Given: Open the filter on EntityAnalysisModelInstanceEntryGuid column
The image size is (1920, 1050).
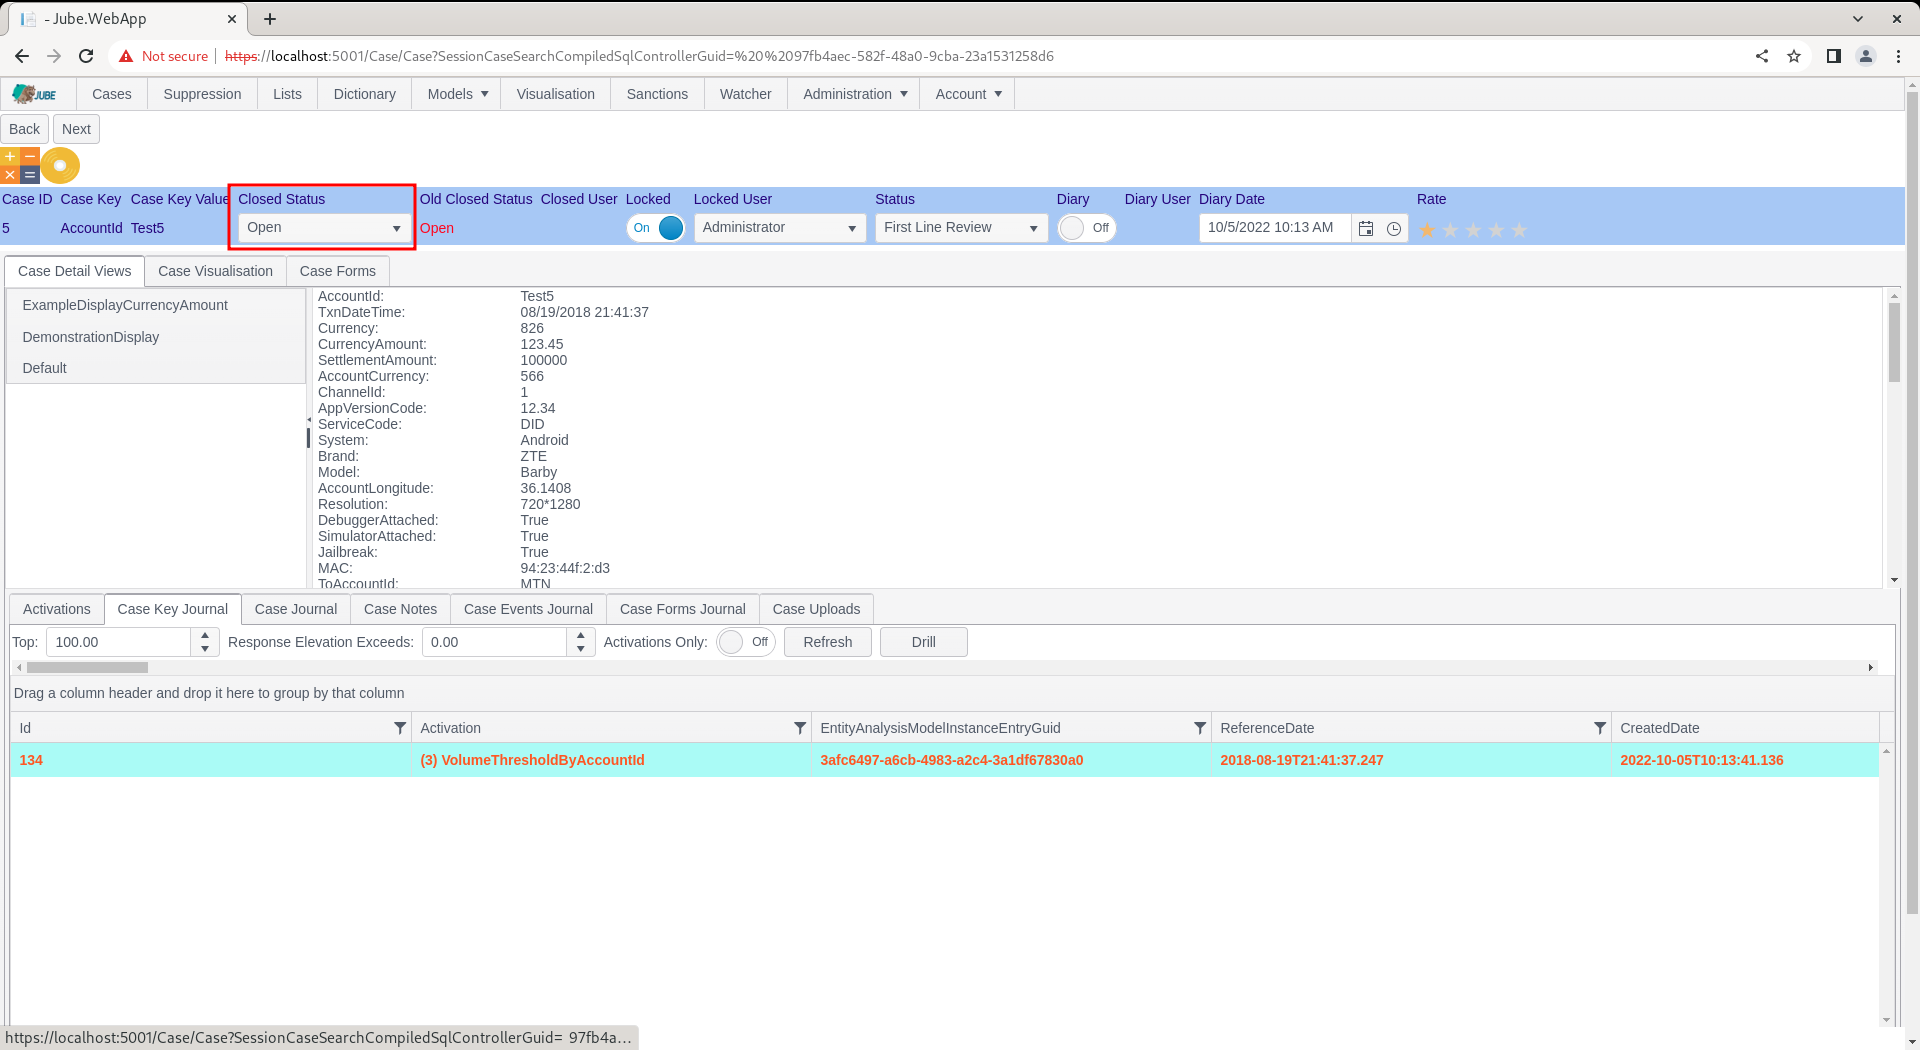Looking at the screenshot, I should (1200, 728).
